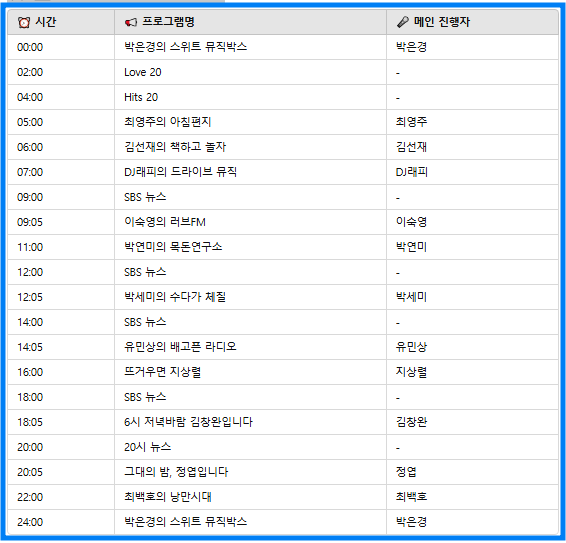The image size is (566, 543).
Task: Select 유민상의 배고픈 라디오 program
Action: (x=180, y=347)
